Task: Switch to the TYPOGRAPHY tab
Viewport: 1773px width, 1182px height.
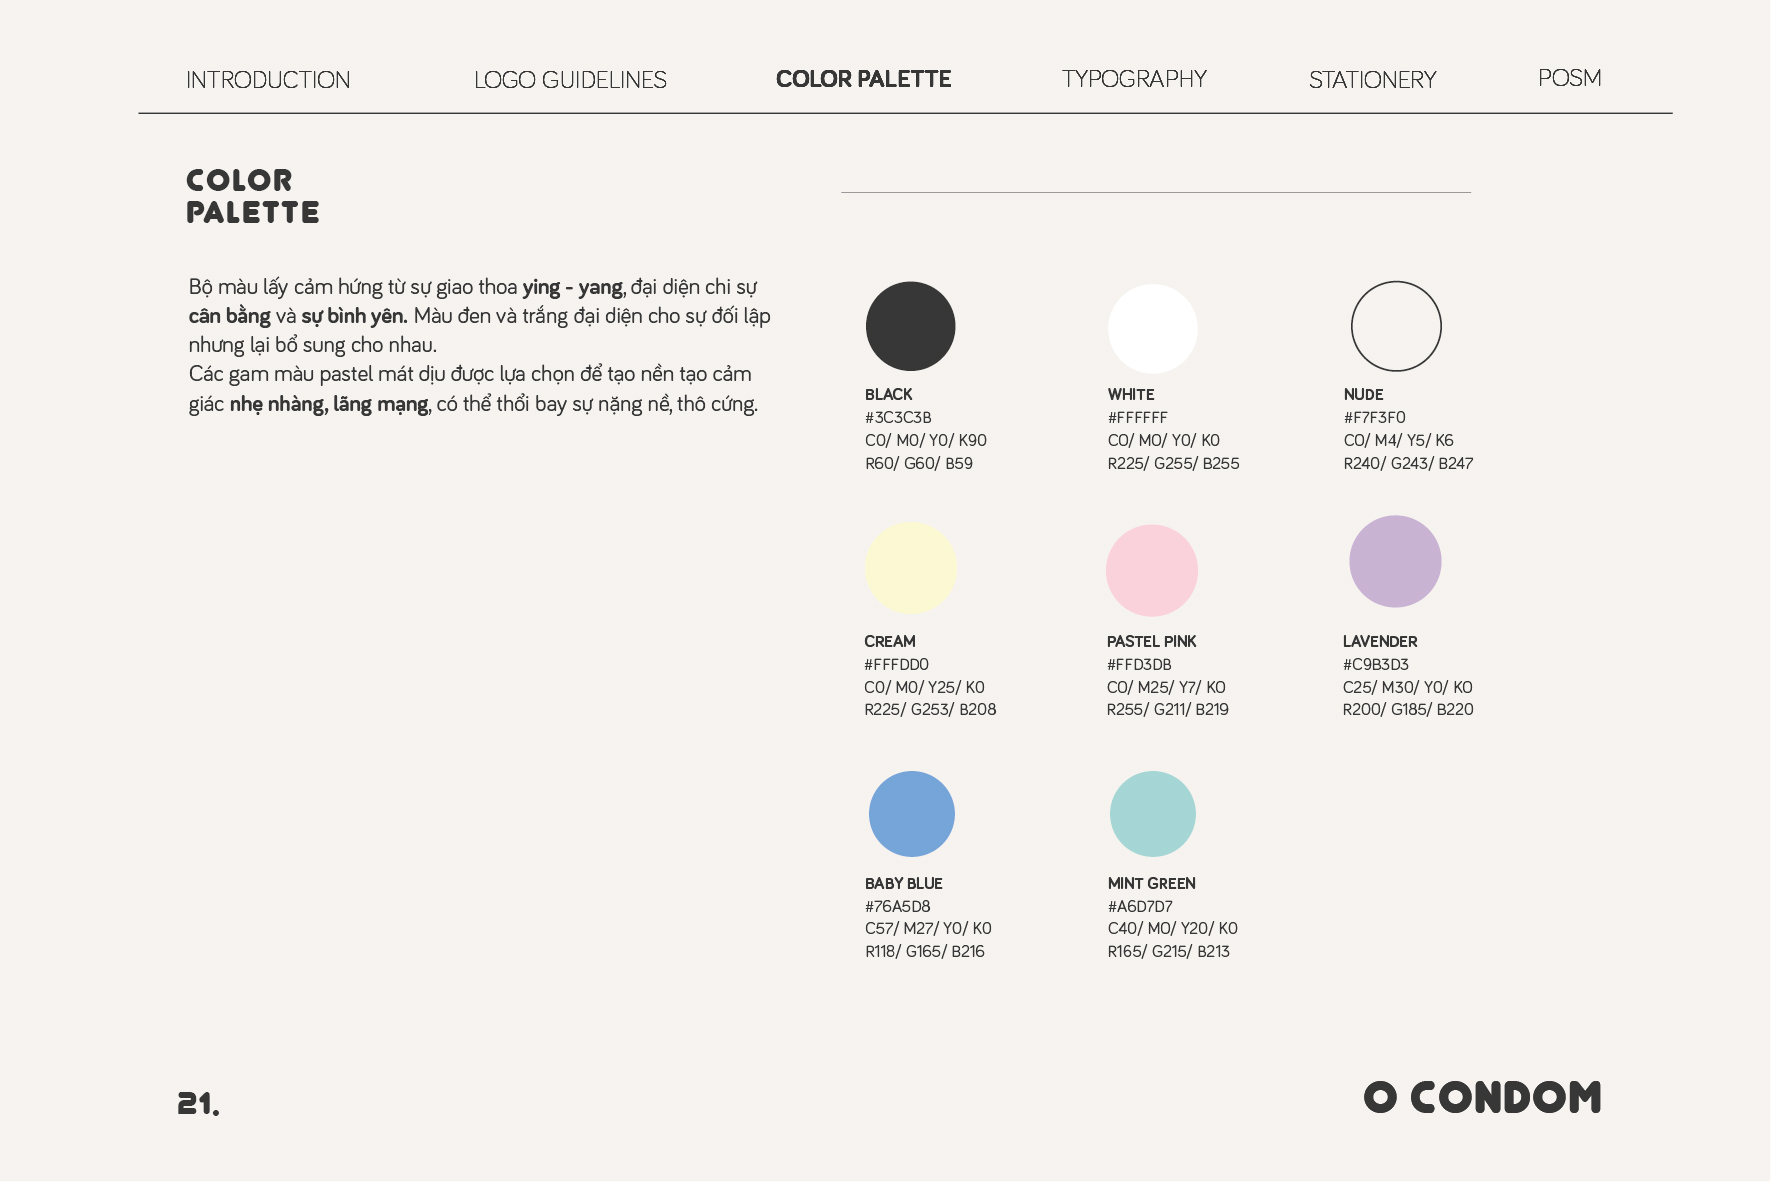Action: click(1134, 79)
